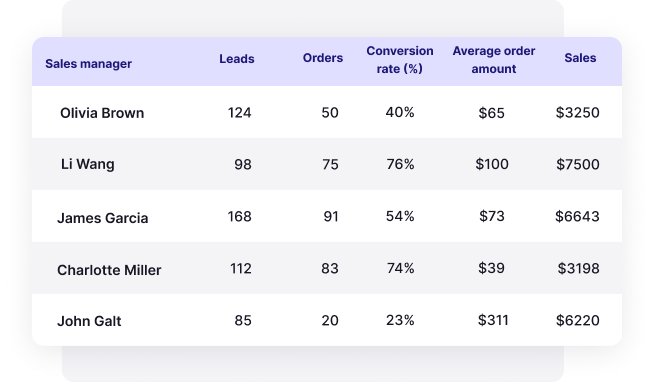Click the $7500 sales value
This screenshot has height=384, width=654.
coord(578,164)
